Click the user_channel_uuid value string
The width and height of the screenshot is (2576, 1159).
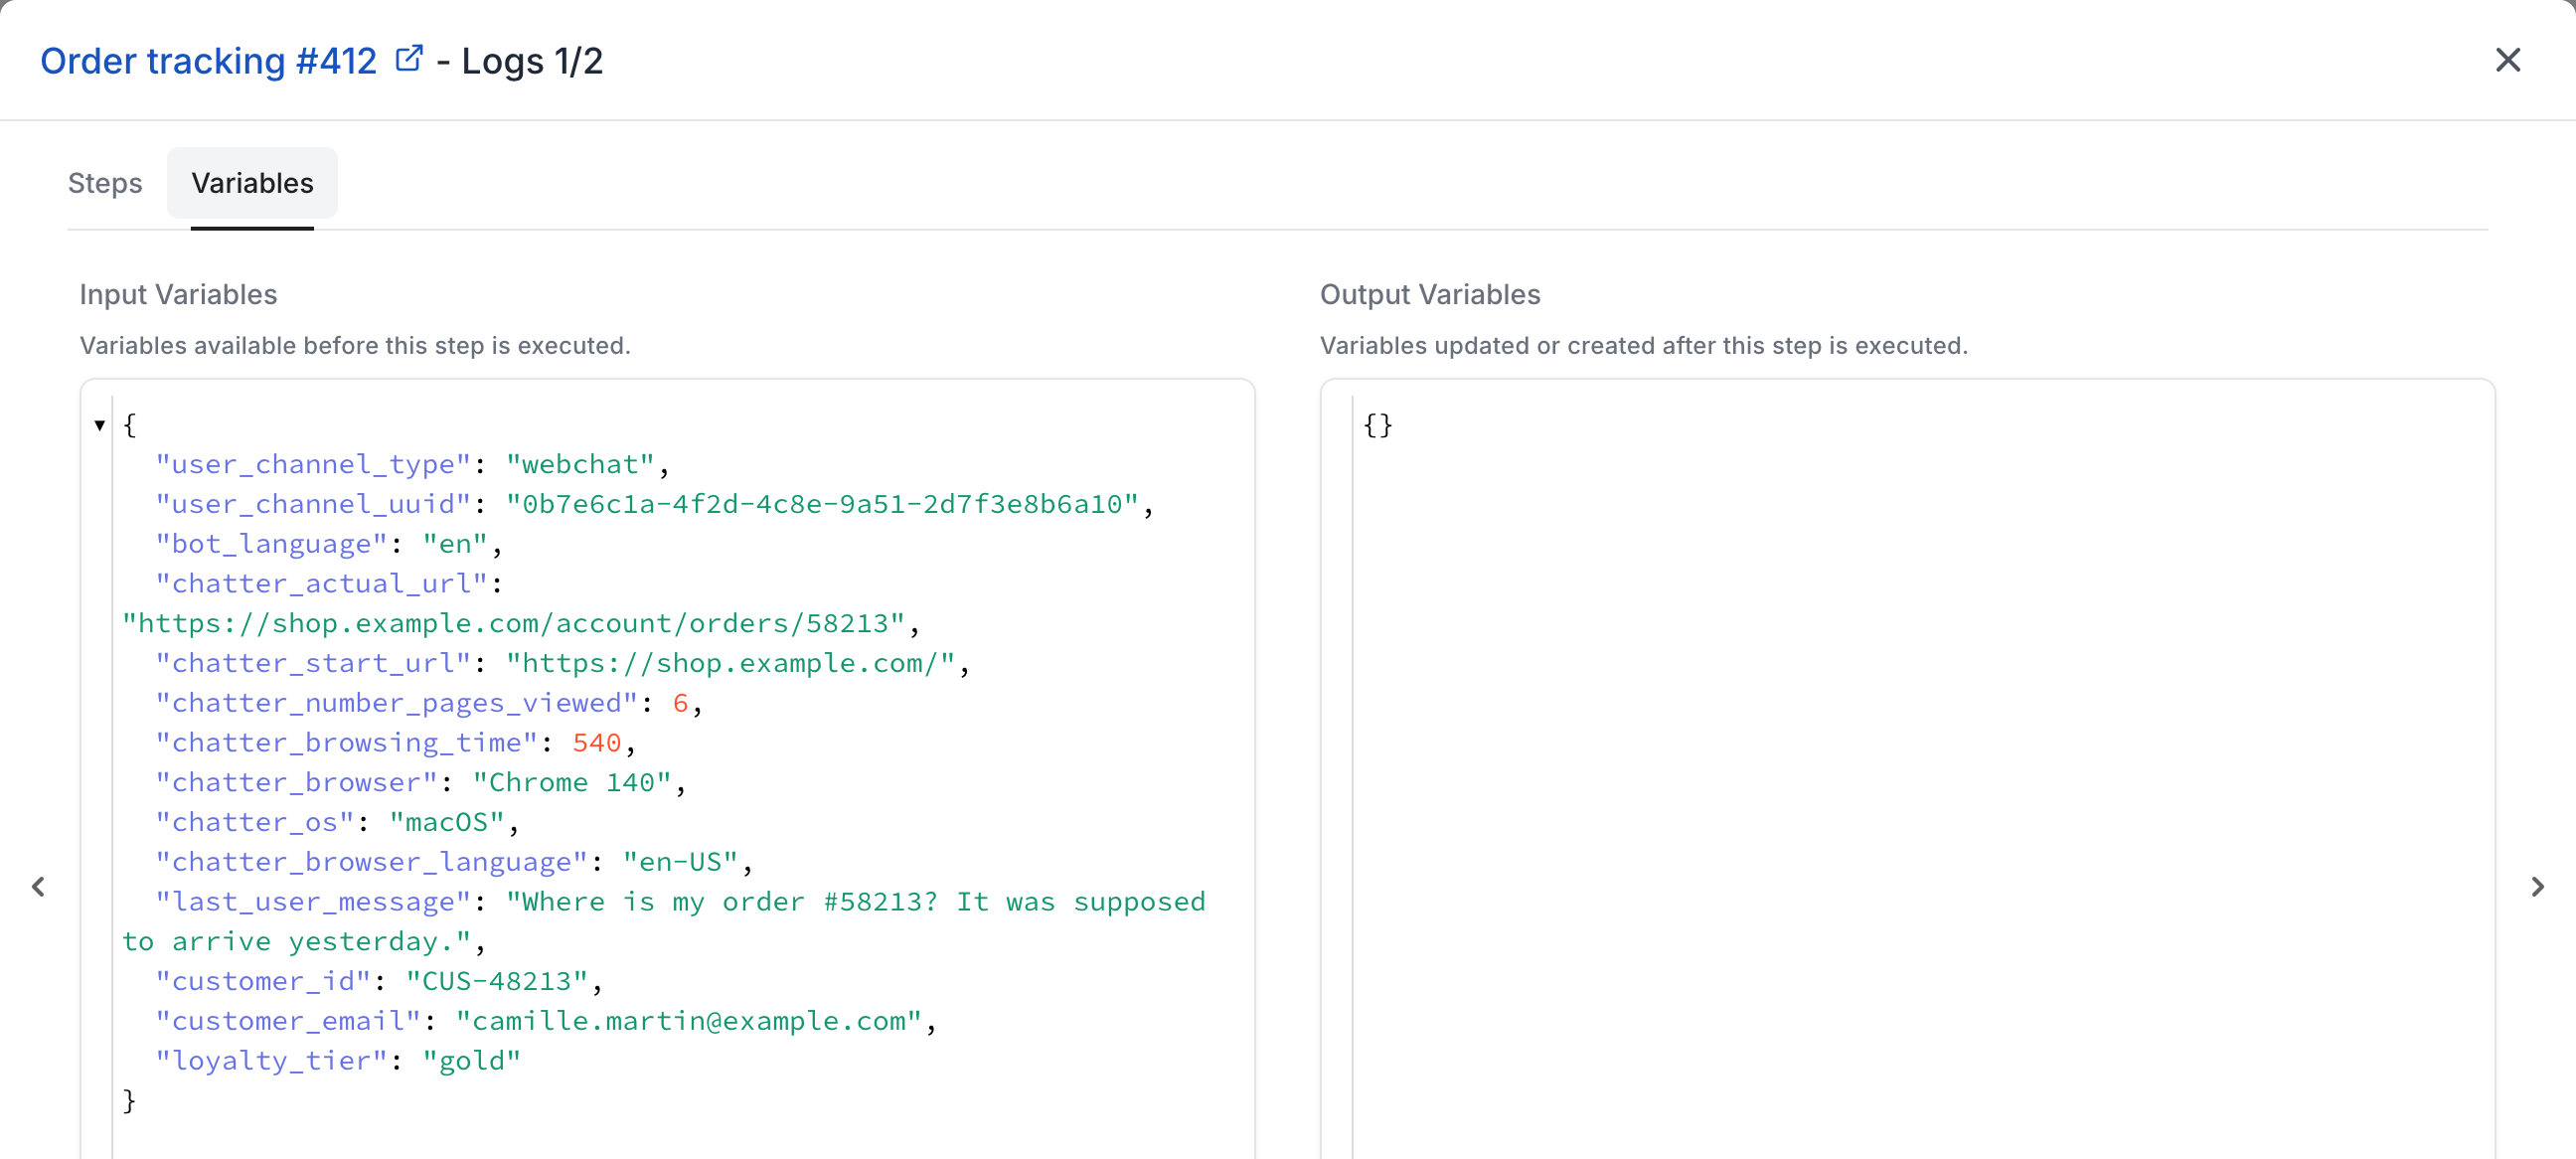[822, 504]
